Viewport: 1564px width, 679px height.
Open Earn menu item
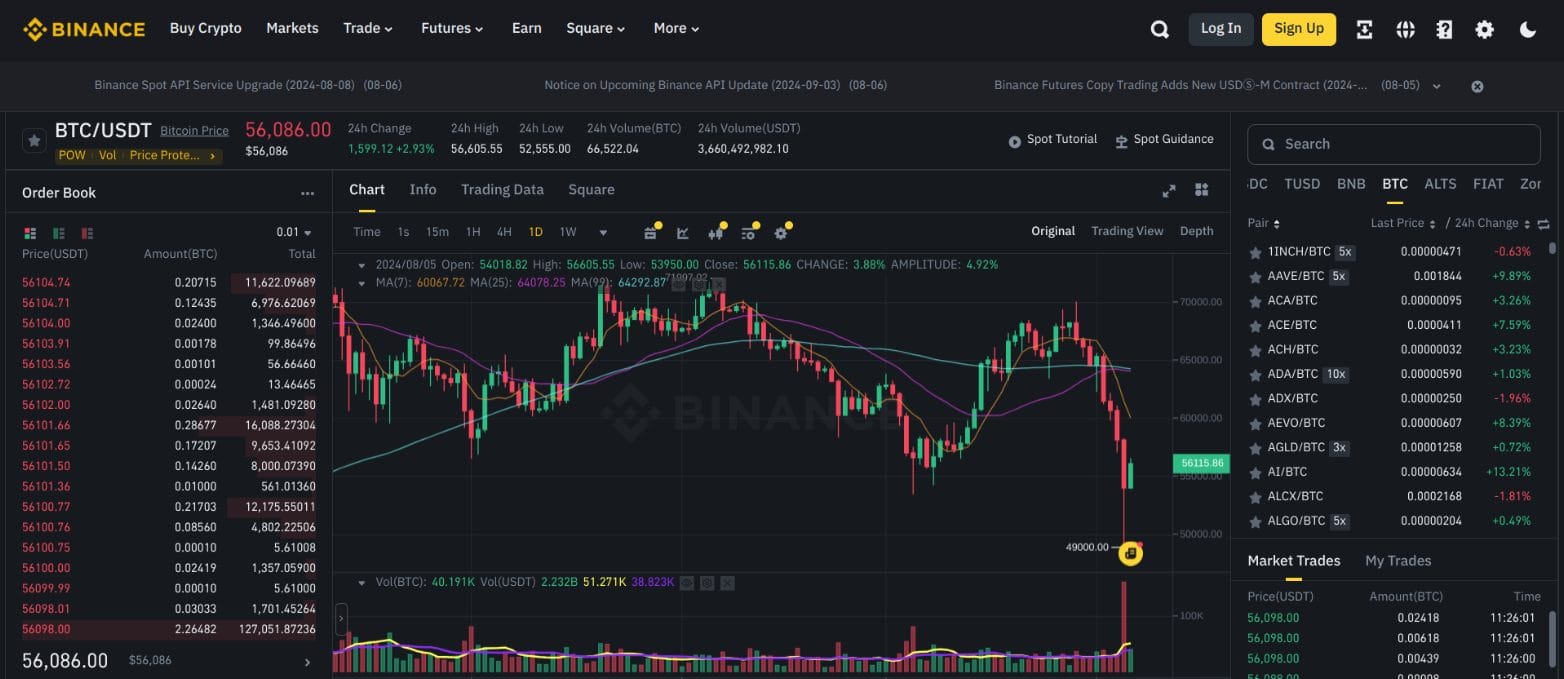click(527, 28)
